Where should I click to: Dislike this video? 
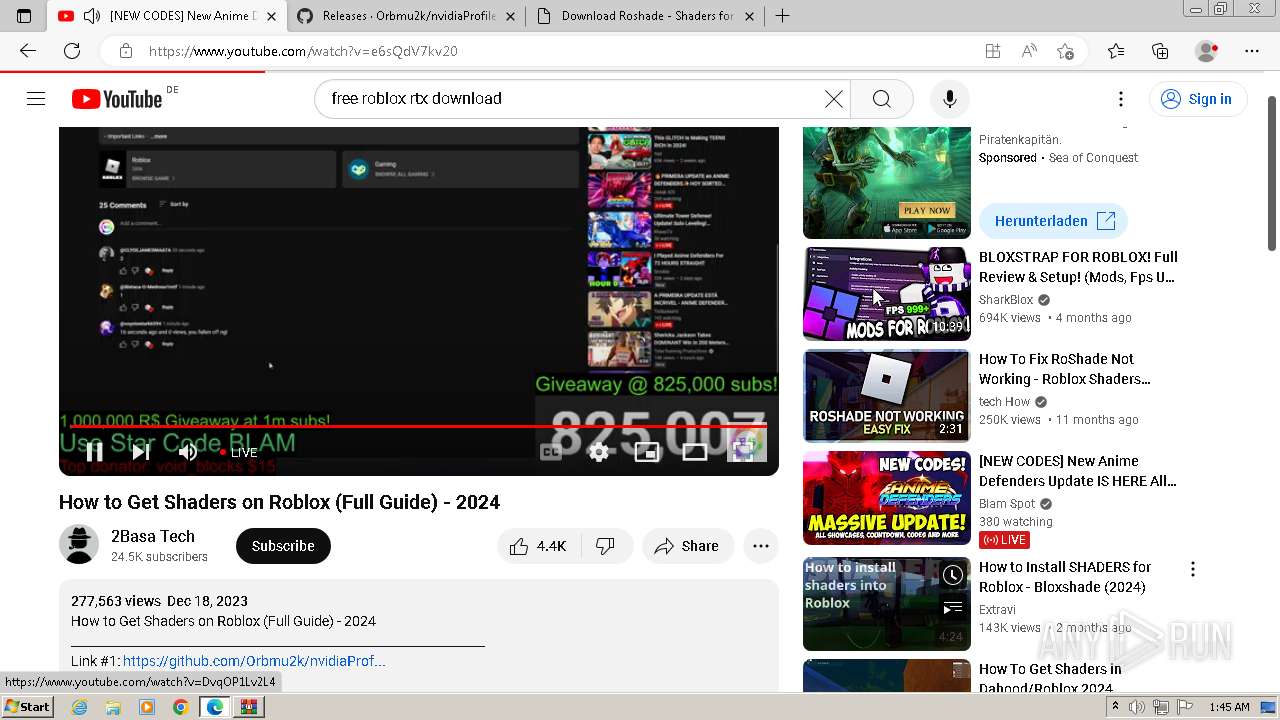click(605, 546)
